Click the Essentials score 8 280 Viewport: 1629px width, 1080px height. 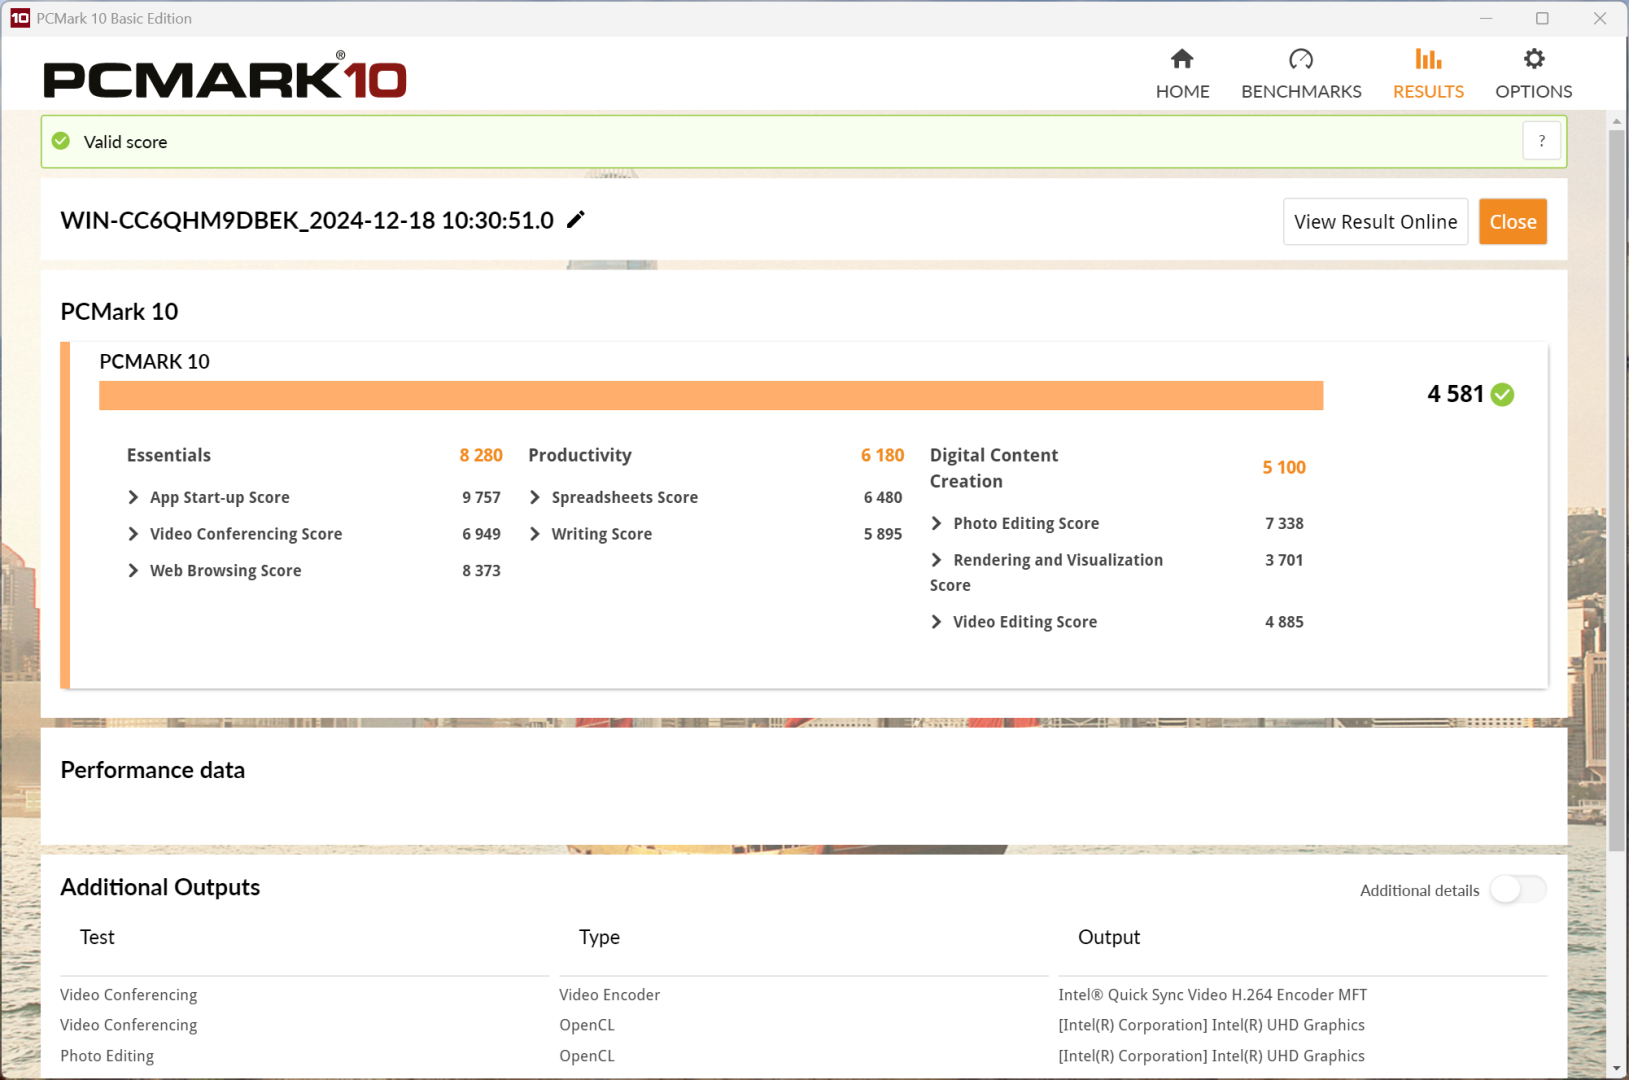tap(481, 455)
